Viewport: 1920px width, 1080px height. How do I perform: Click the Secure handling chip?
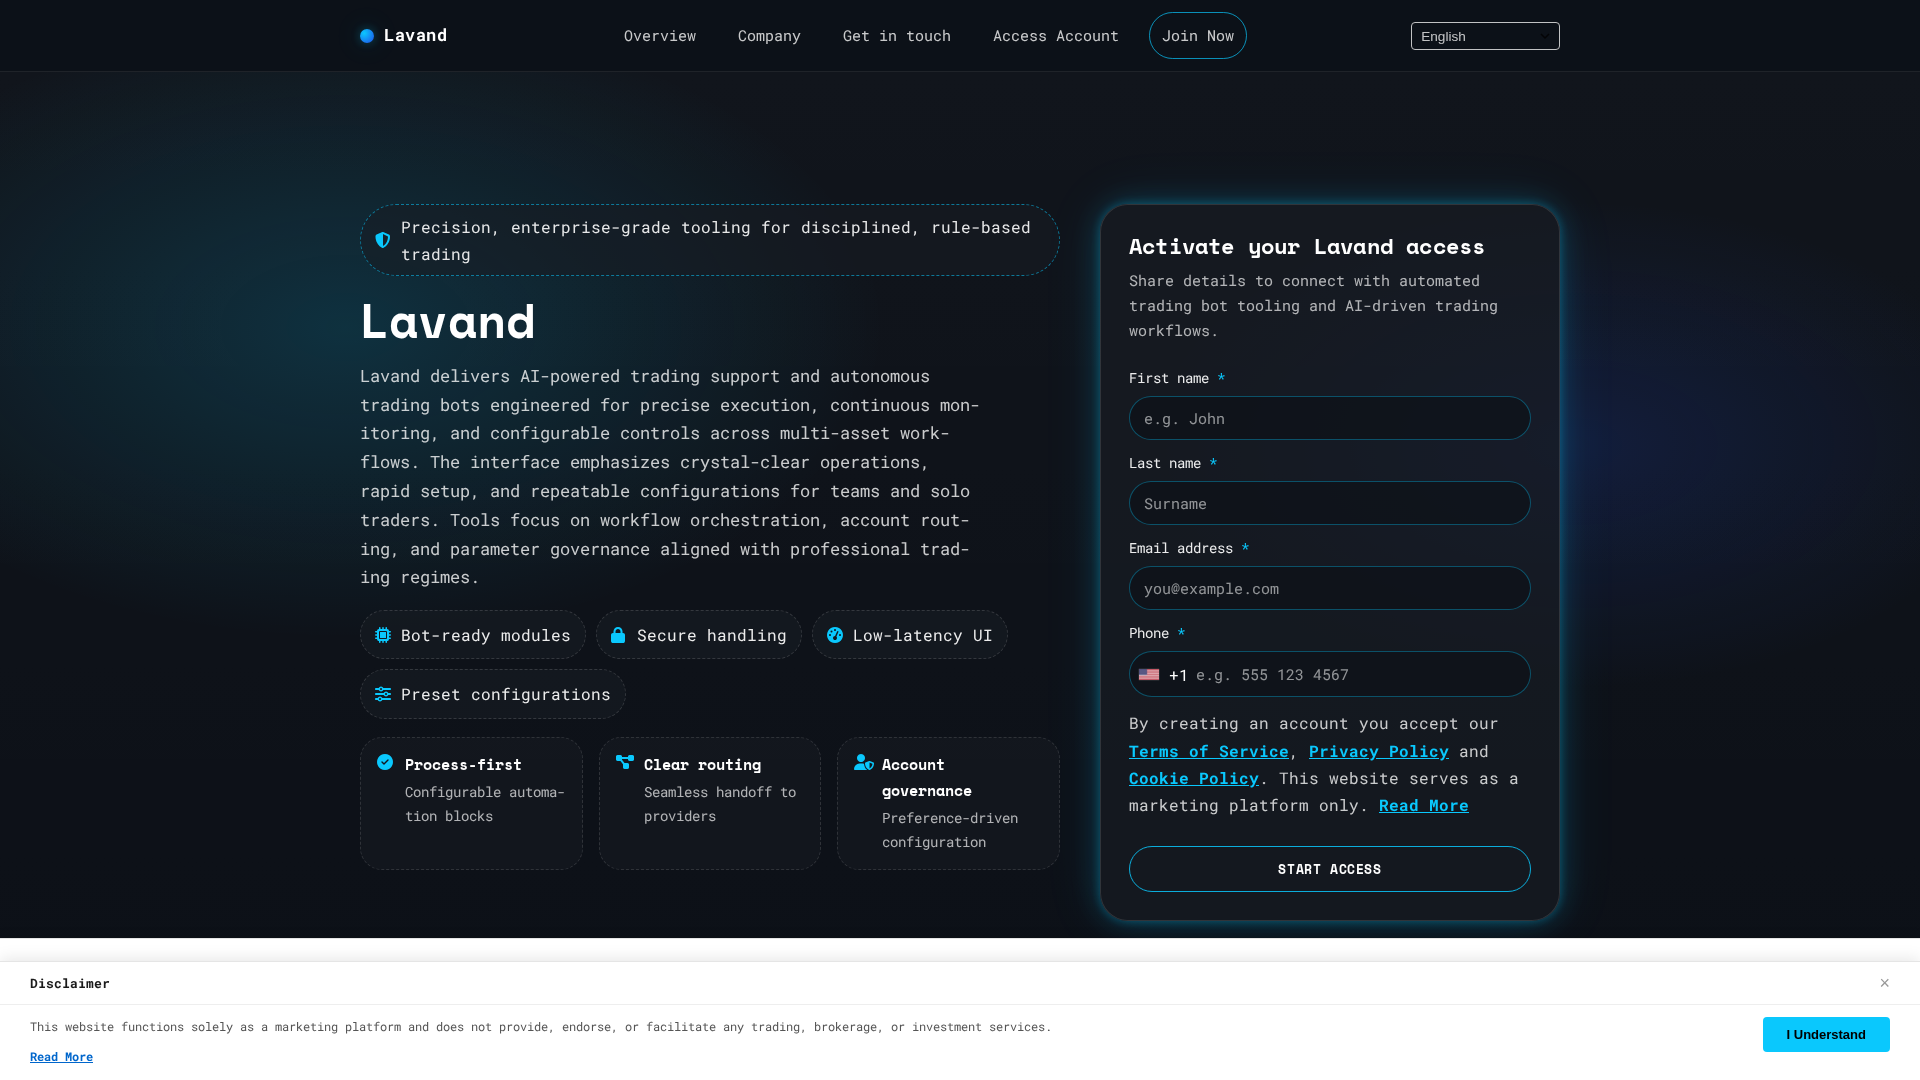click(x=699, y=635)
